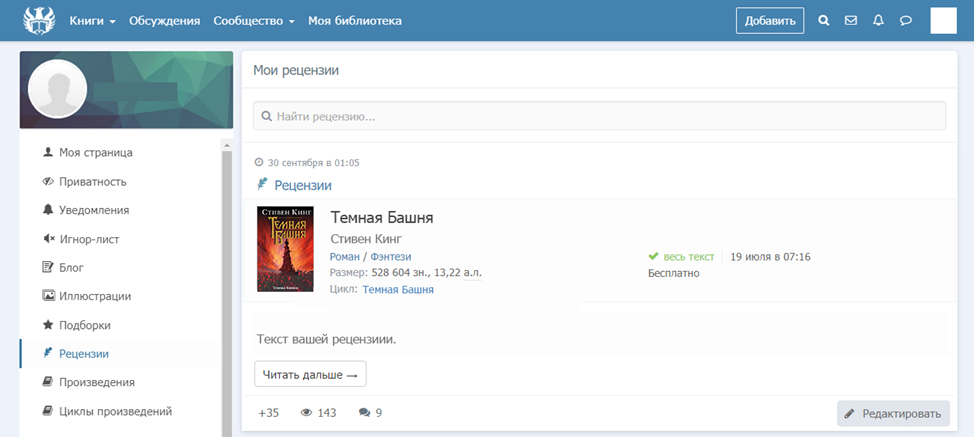Expand the Книги dropdown menu
Viewport: 974px width, 437px height.
(x=92, y=21)
